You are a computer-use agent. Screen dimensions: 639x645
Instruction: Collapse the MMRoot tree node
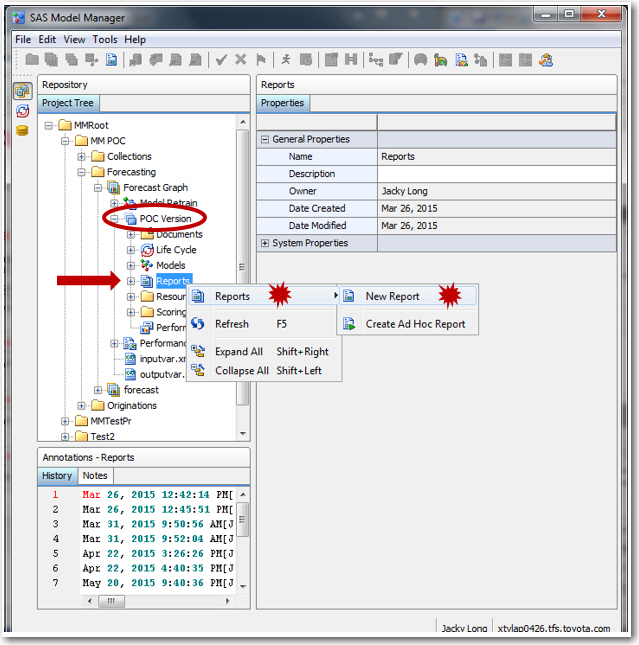(x=49, y=125)
